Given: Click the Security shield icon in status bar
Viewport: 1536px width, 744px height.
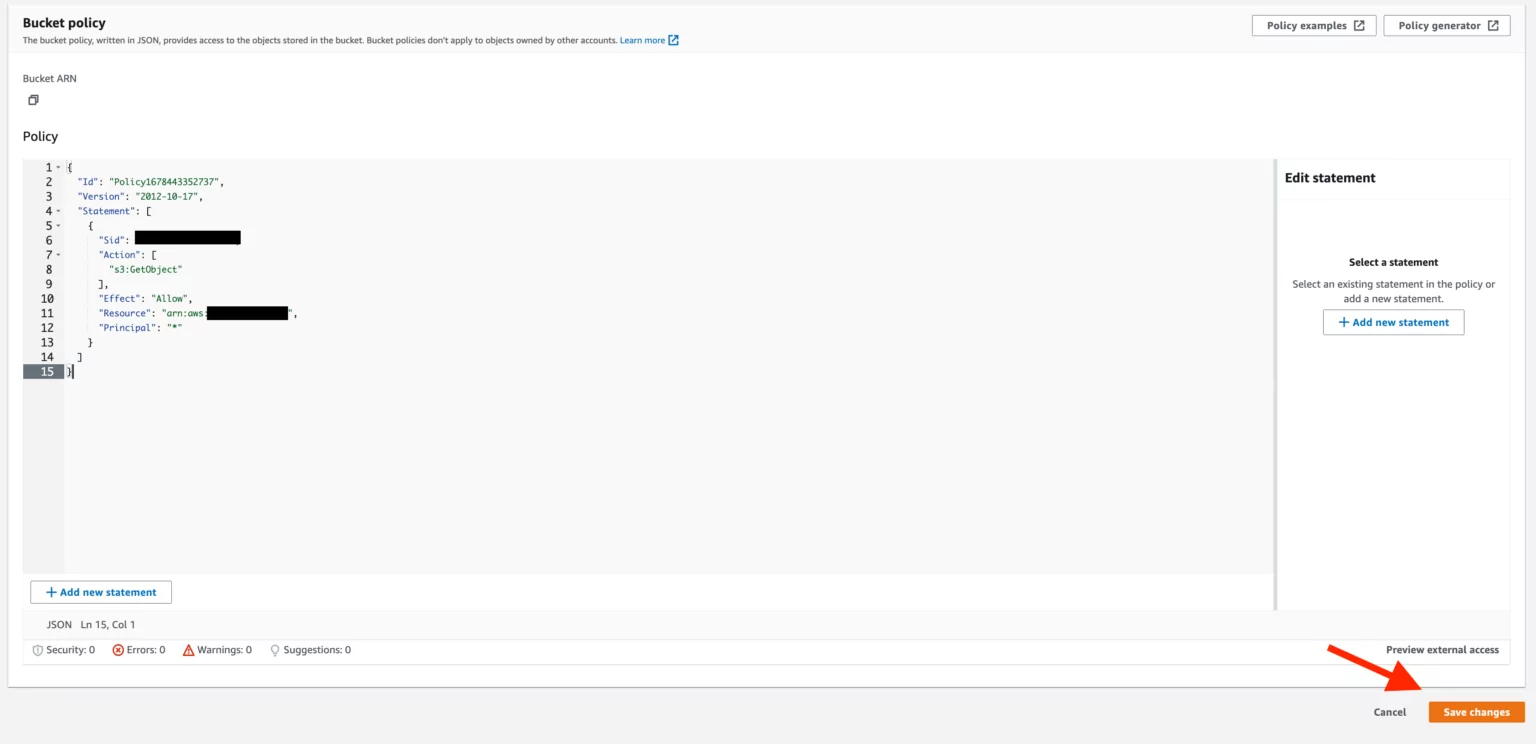Looking at the screenshot, I should click(x=37, y=649).
